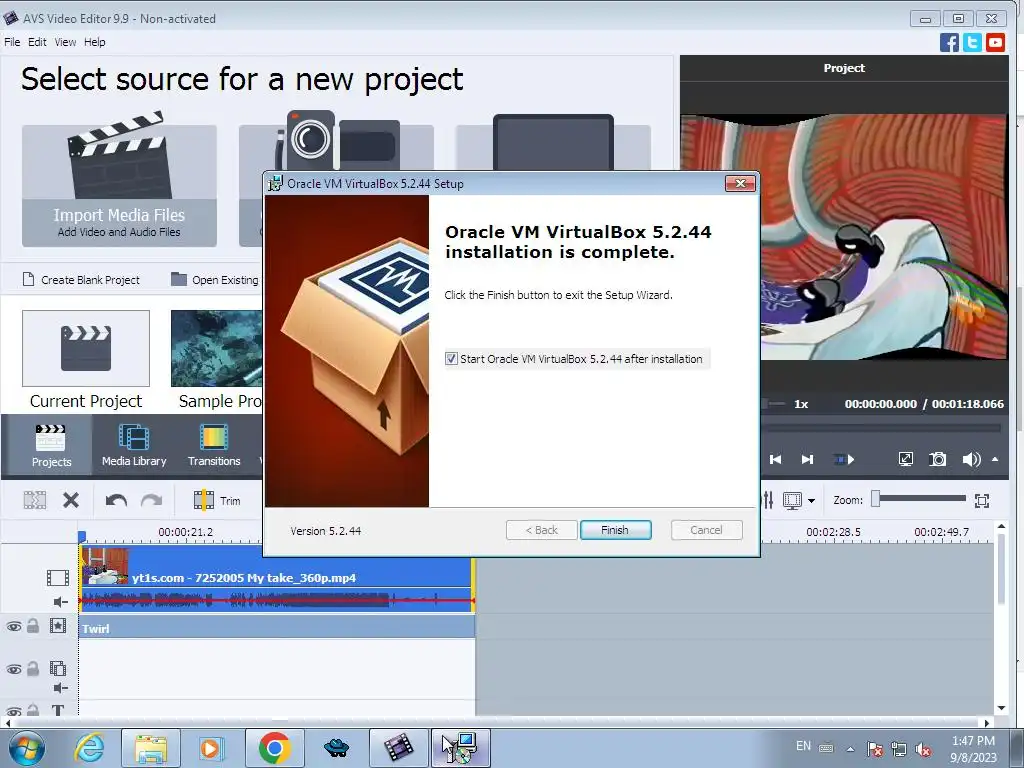Click the Back button in VirtualBox Setup
The width and height of the screenshot is (1024, 768).
[x=541, y=530]
